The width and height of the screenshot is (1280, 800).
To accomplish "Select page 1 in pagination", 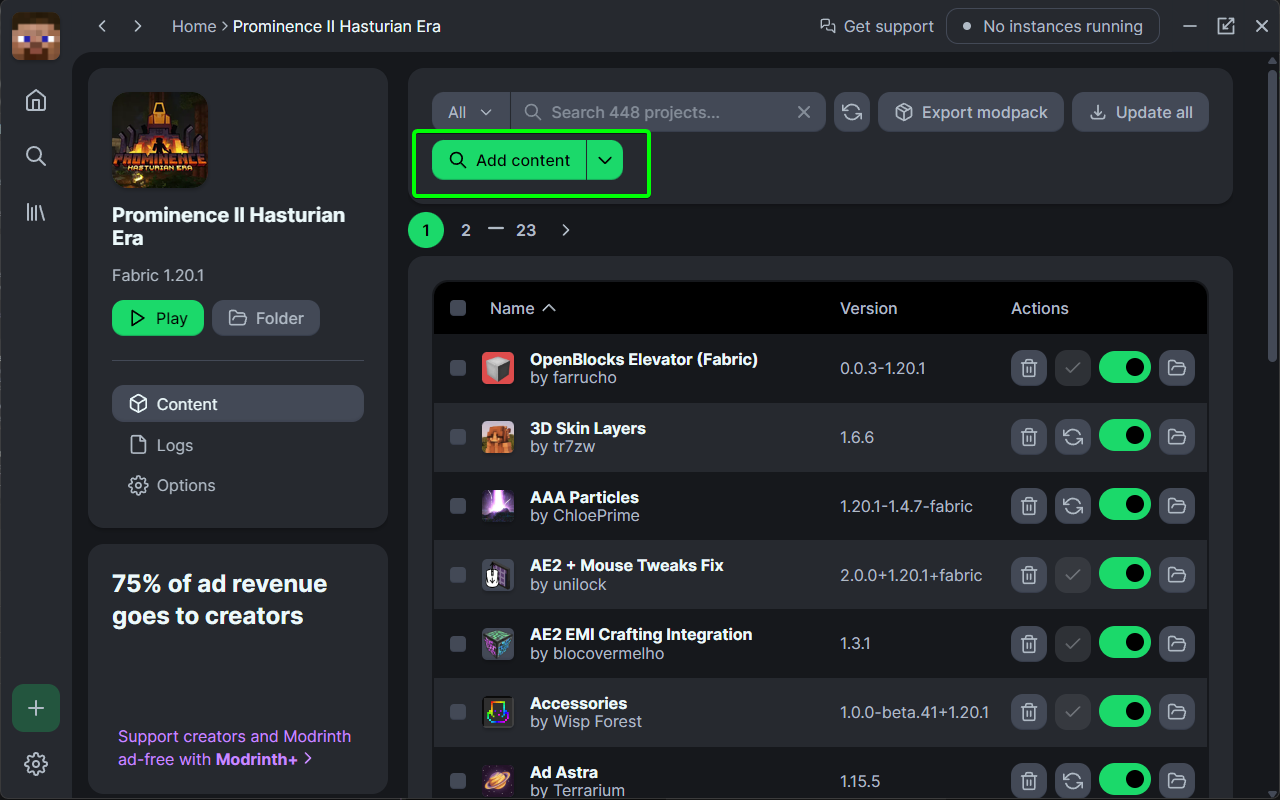I will (x=426, y=230).
